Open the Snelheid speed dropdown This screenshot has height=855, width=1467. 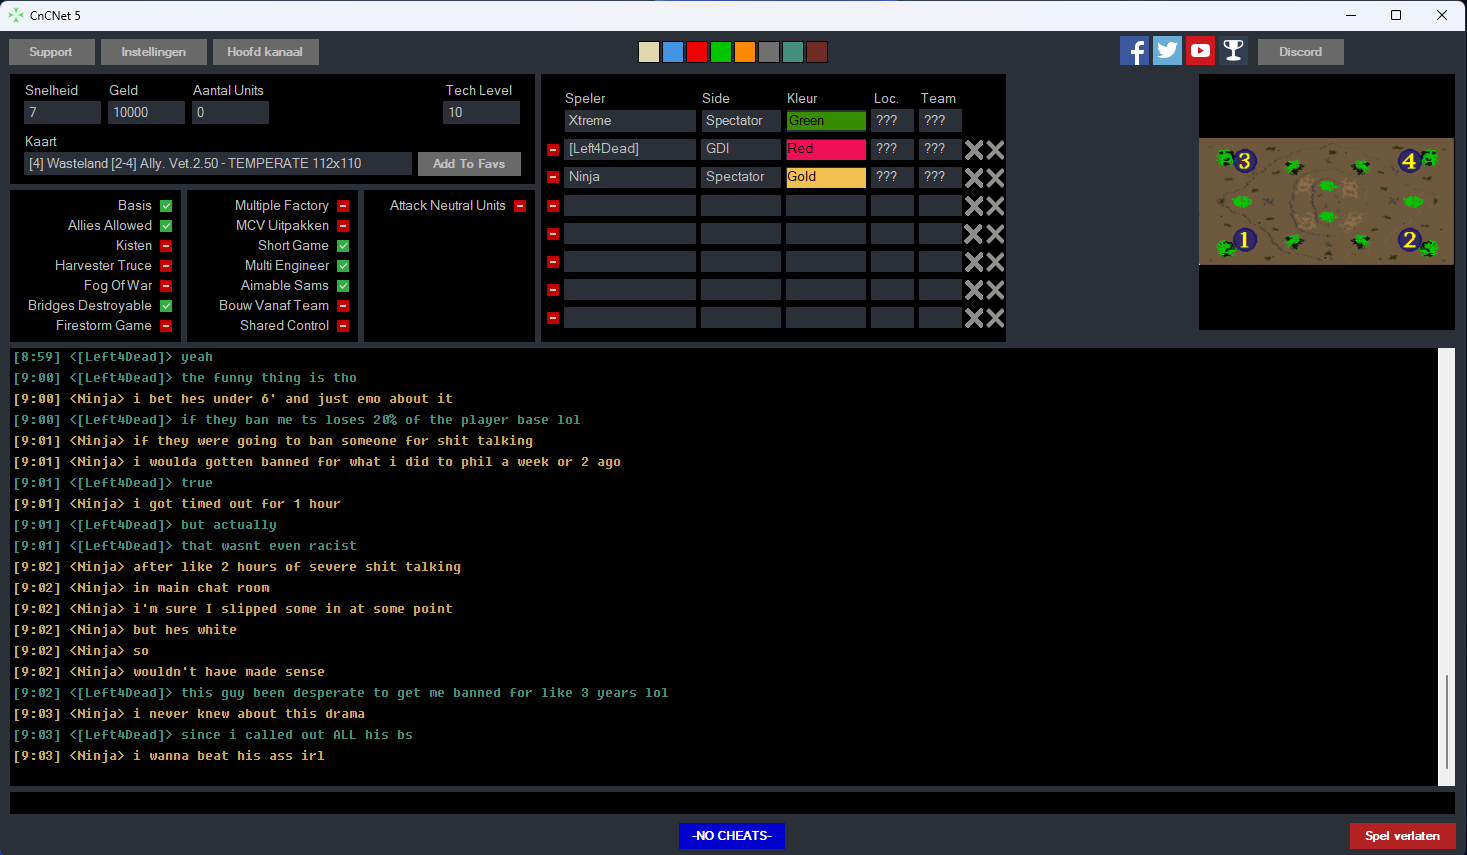tap(62, 113)
